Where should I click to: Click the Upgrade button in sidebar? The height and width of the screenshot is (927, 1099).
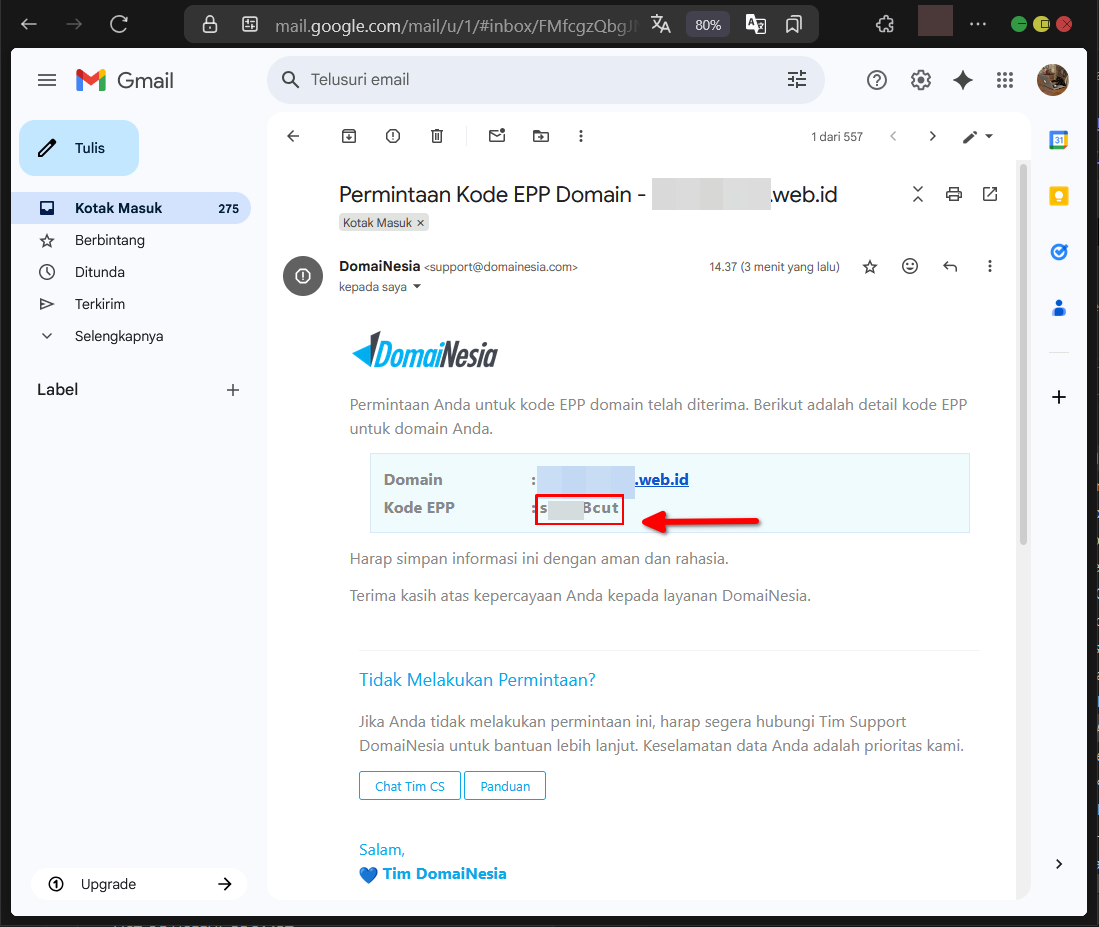139,884
